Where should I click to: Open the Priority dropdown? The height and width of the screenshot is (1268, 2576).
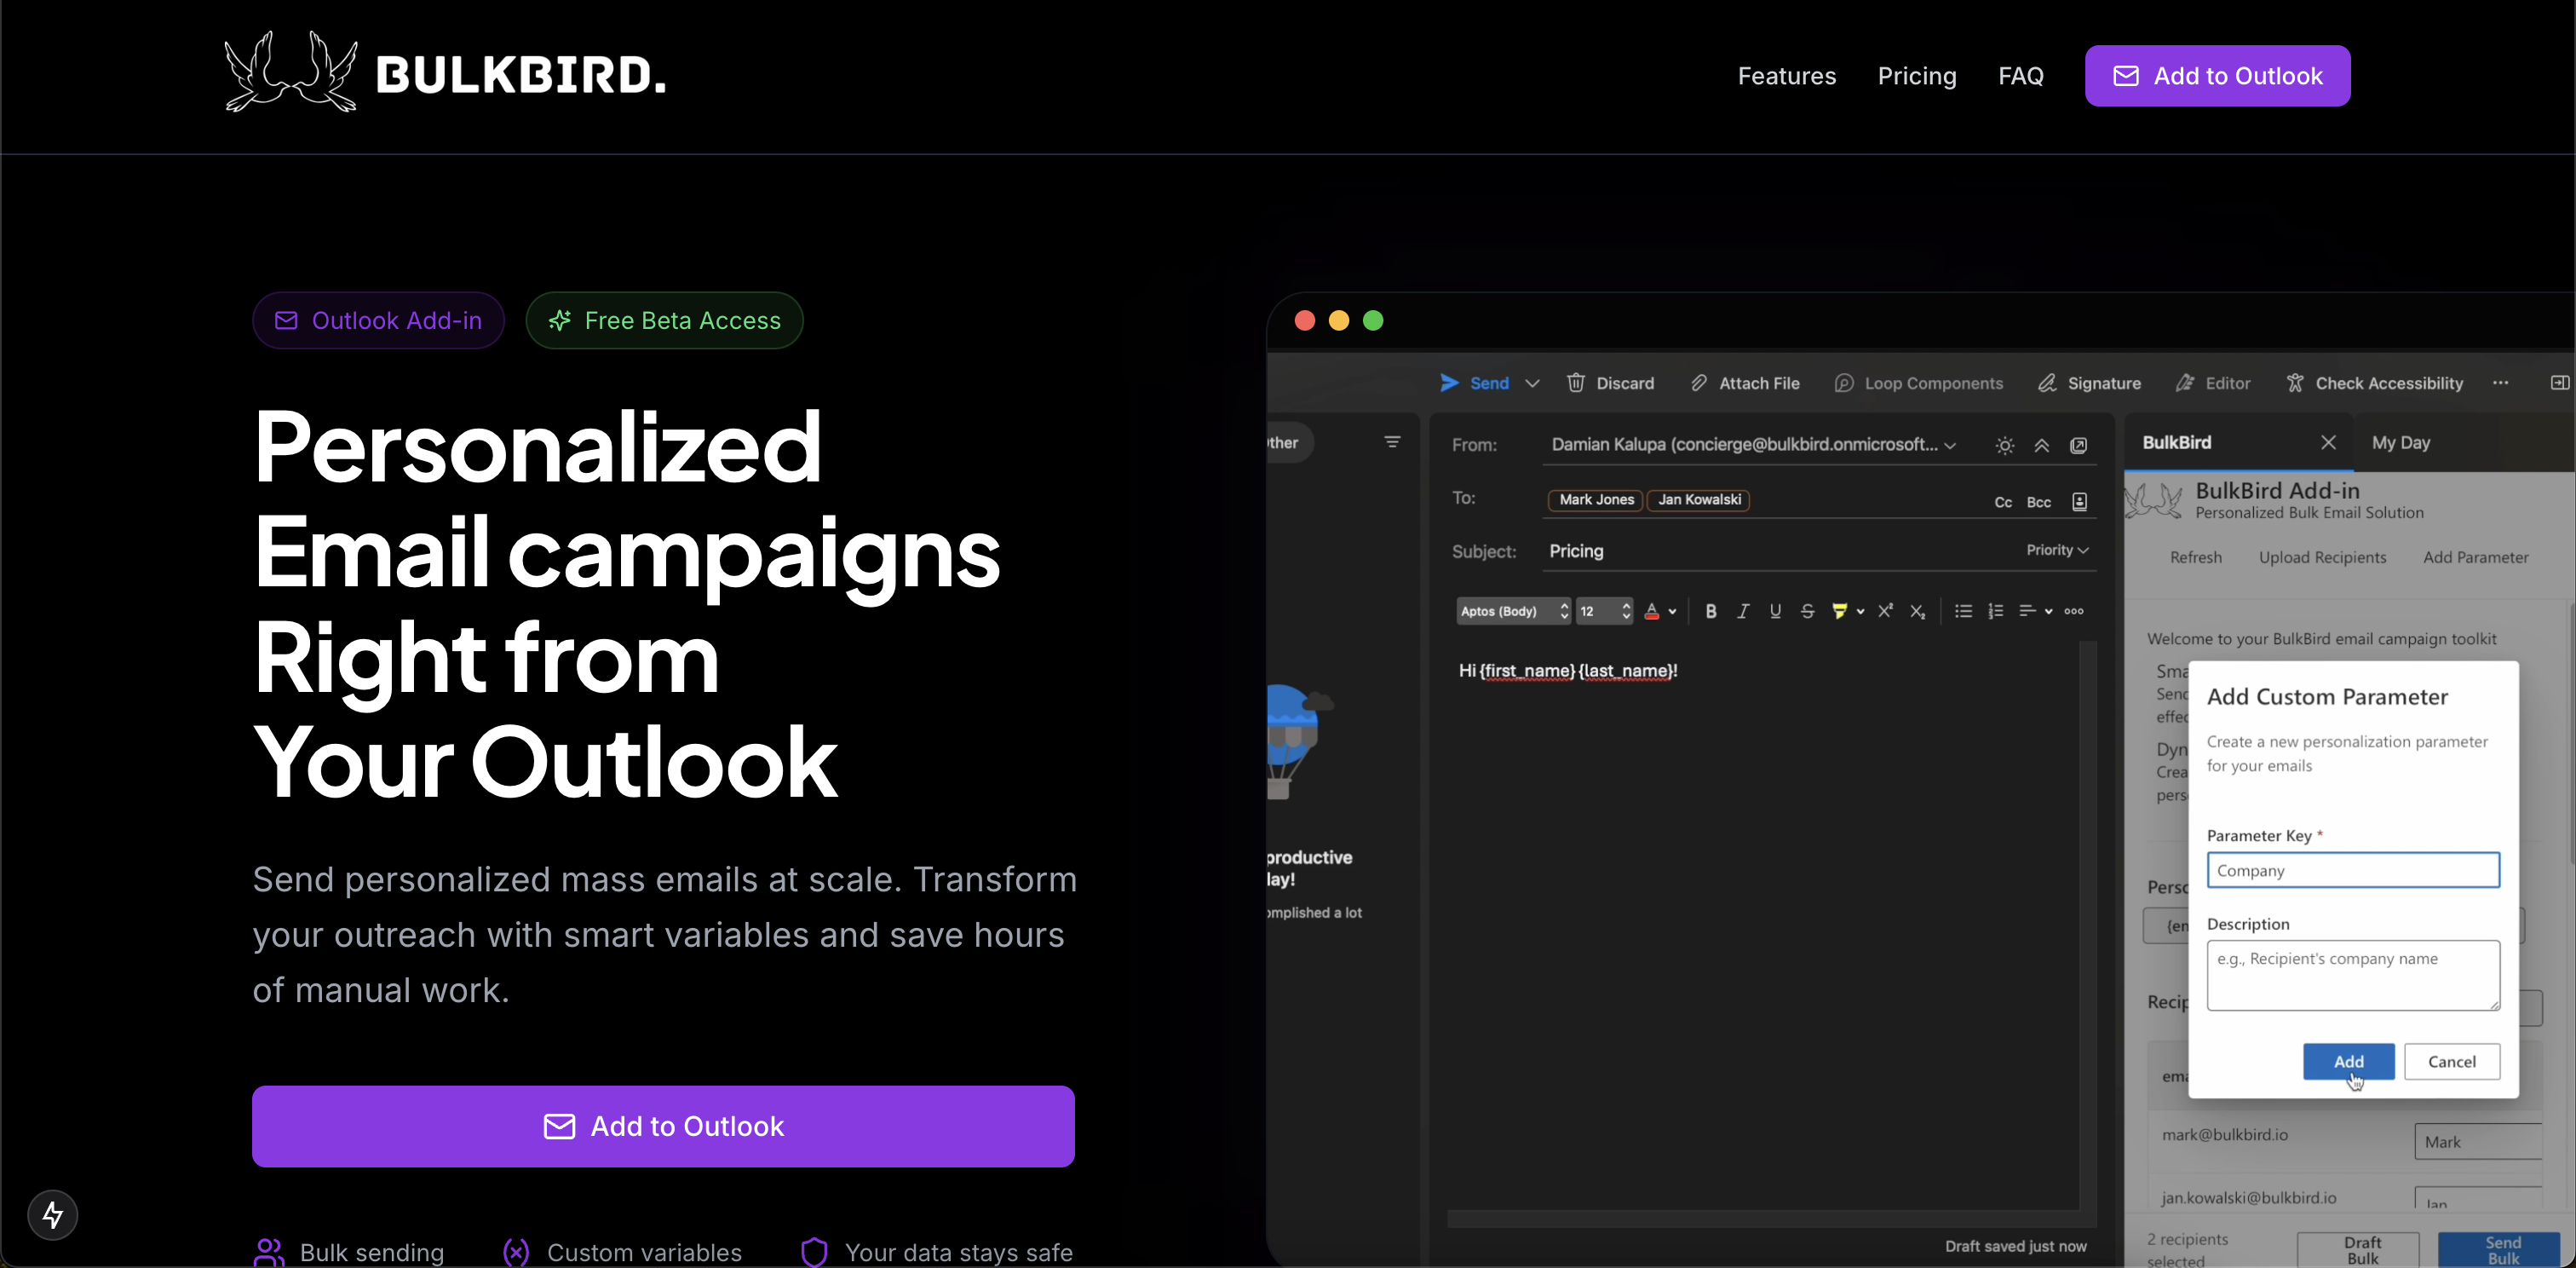pos(2057,550)
